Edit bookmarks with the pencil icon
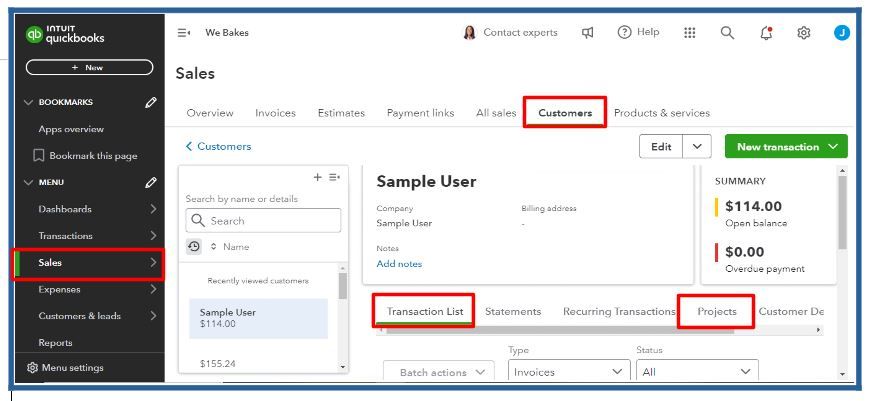The width and height of the screenshot is (872, 401). 151,102
